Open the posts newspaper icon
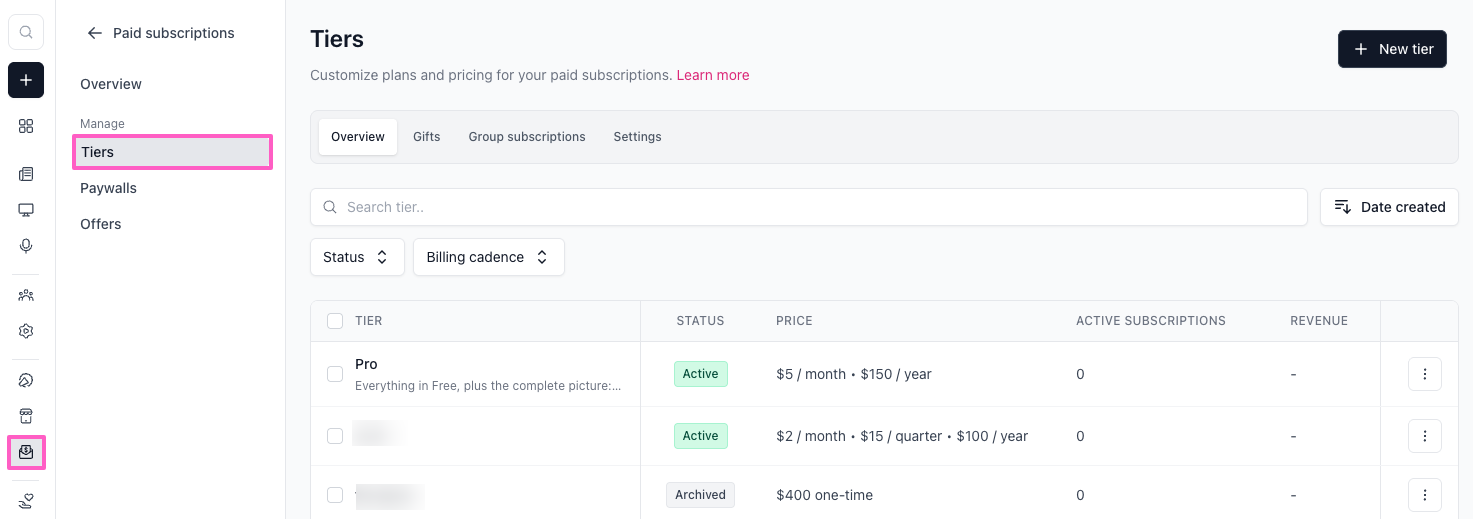This screenshot has height=519, width=1473. click(26, 174)
